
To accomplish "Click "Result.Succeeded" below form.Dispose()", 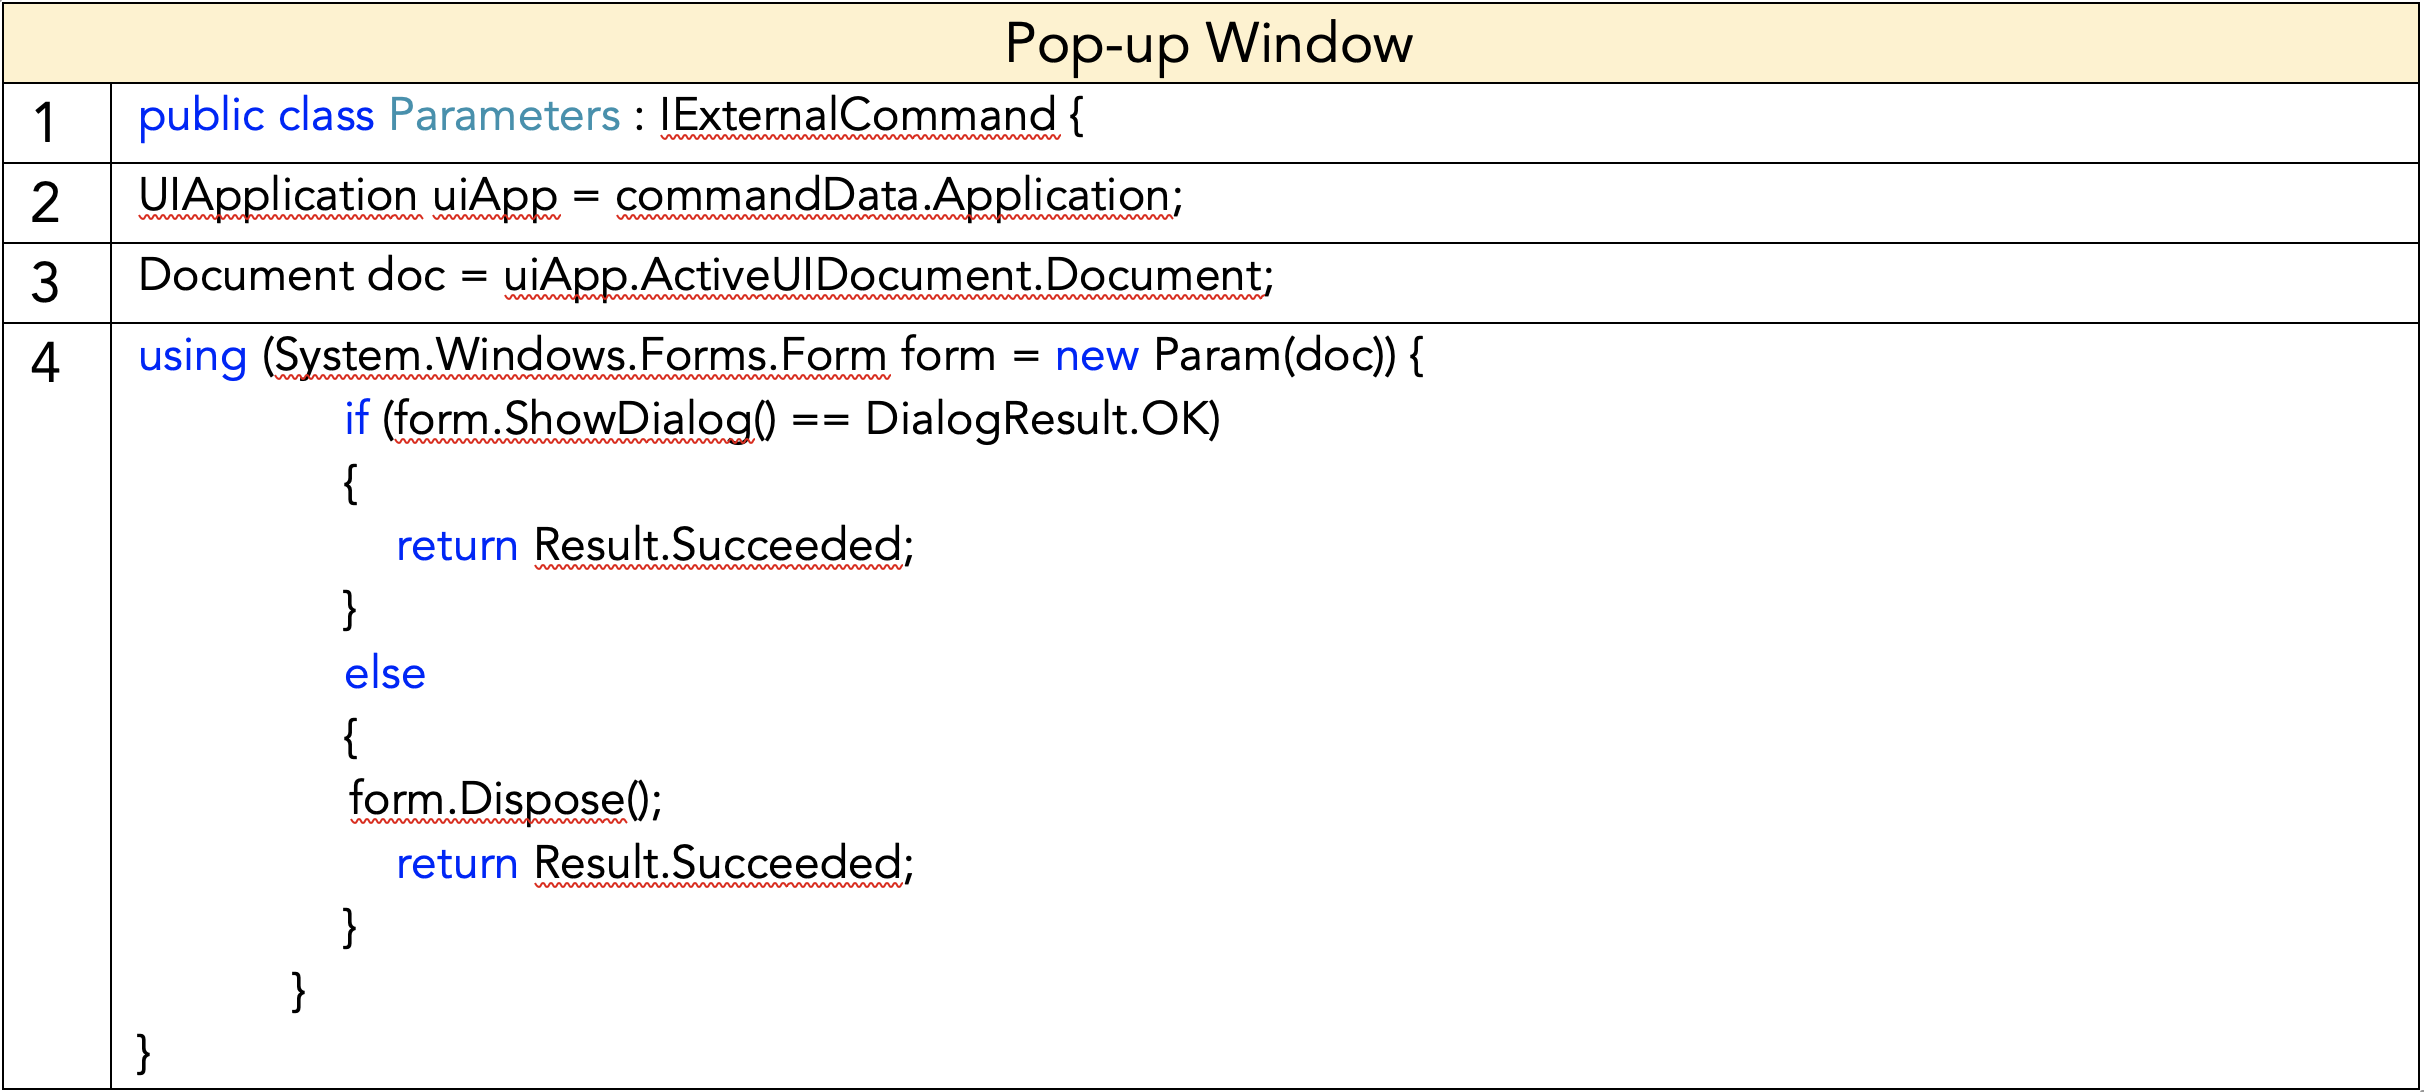I will click(x=718, y=864).
